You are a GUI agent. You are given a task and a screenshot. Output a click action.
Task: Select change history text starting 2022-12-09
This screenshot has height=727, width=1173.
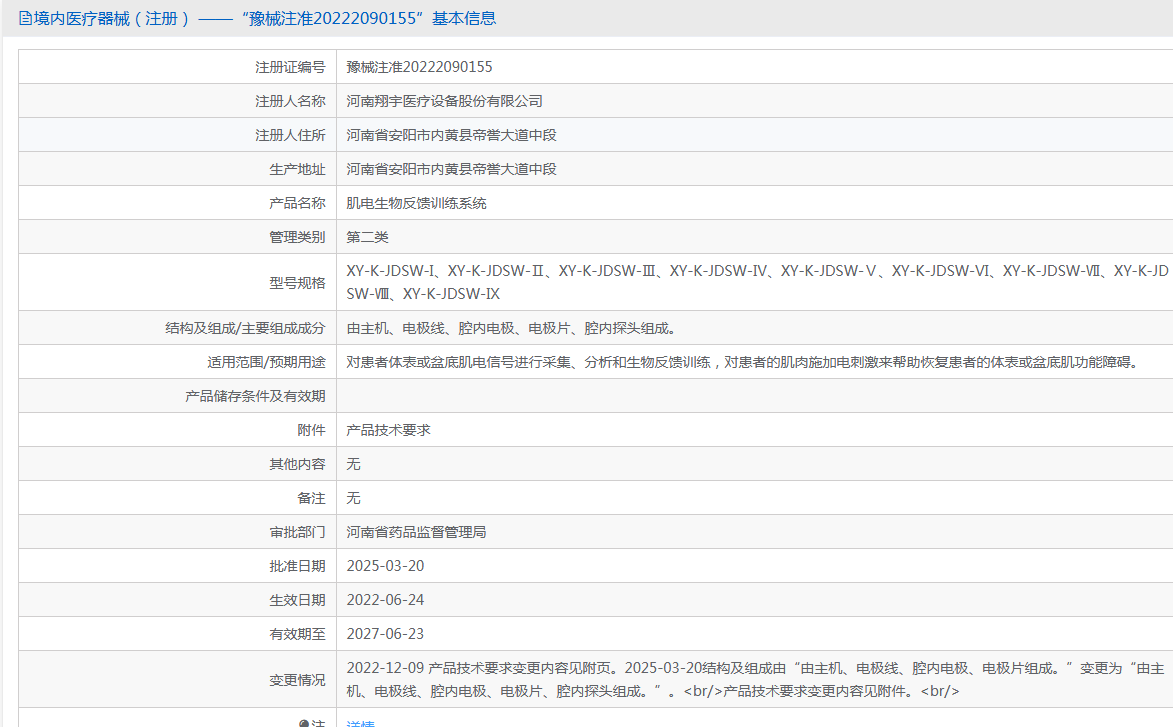(x=756, y=680)
